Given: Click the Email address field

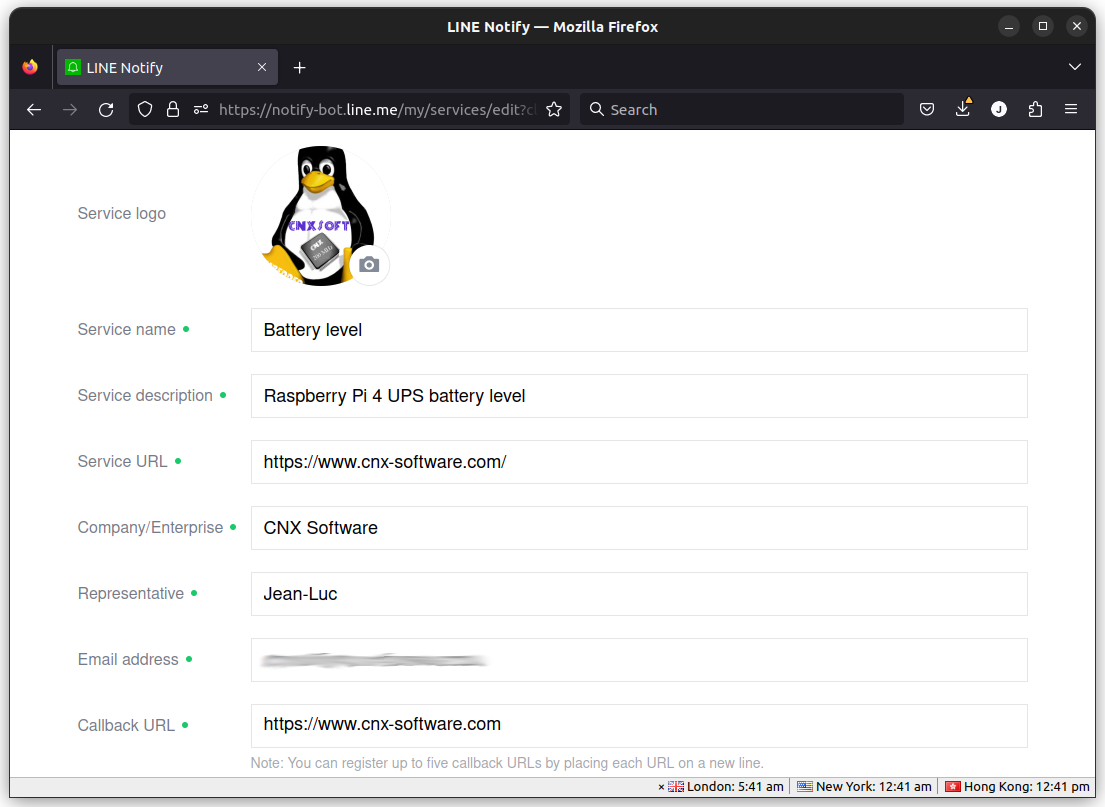Looking at the screenshot, I should (x=639, y=660).
